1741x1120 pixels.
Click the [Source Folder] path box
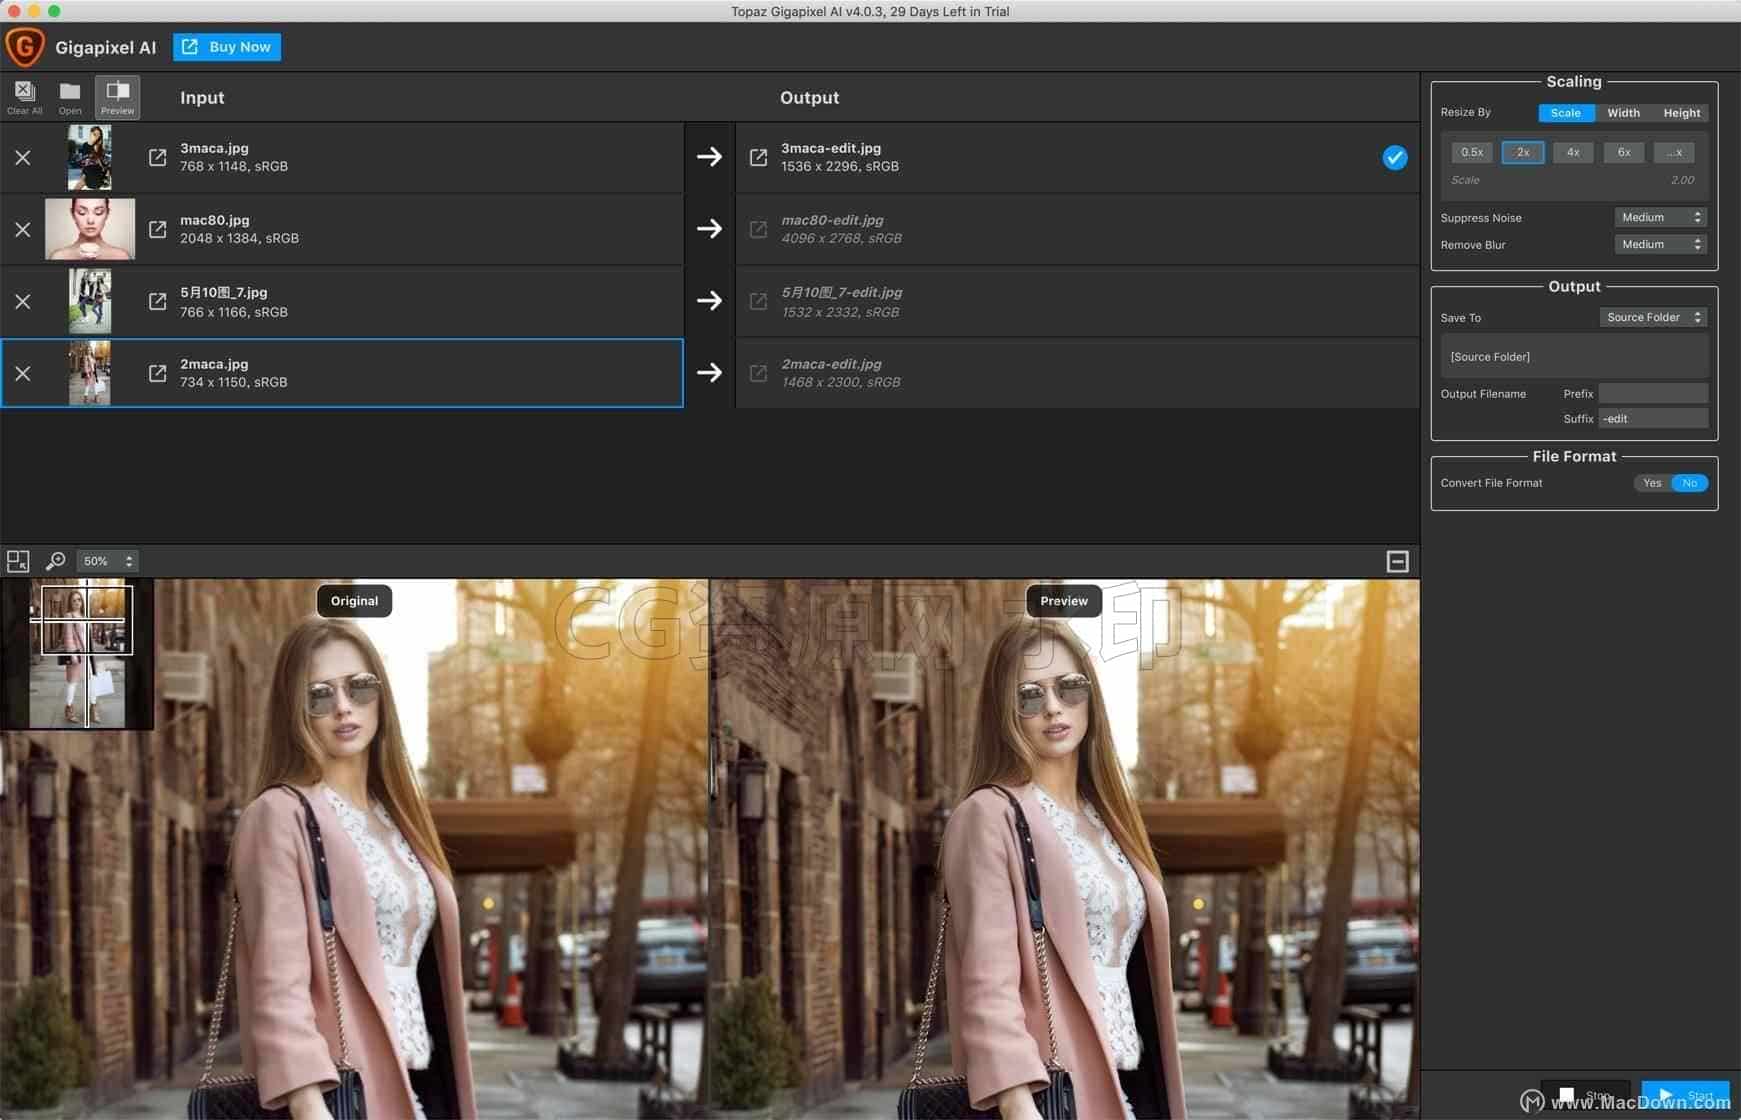click(x=1574, y=356)
